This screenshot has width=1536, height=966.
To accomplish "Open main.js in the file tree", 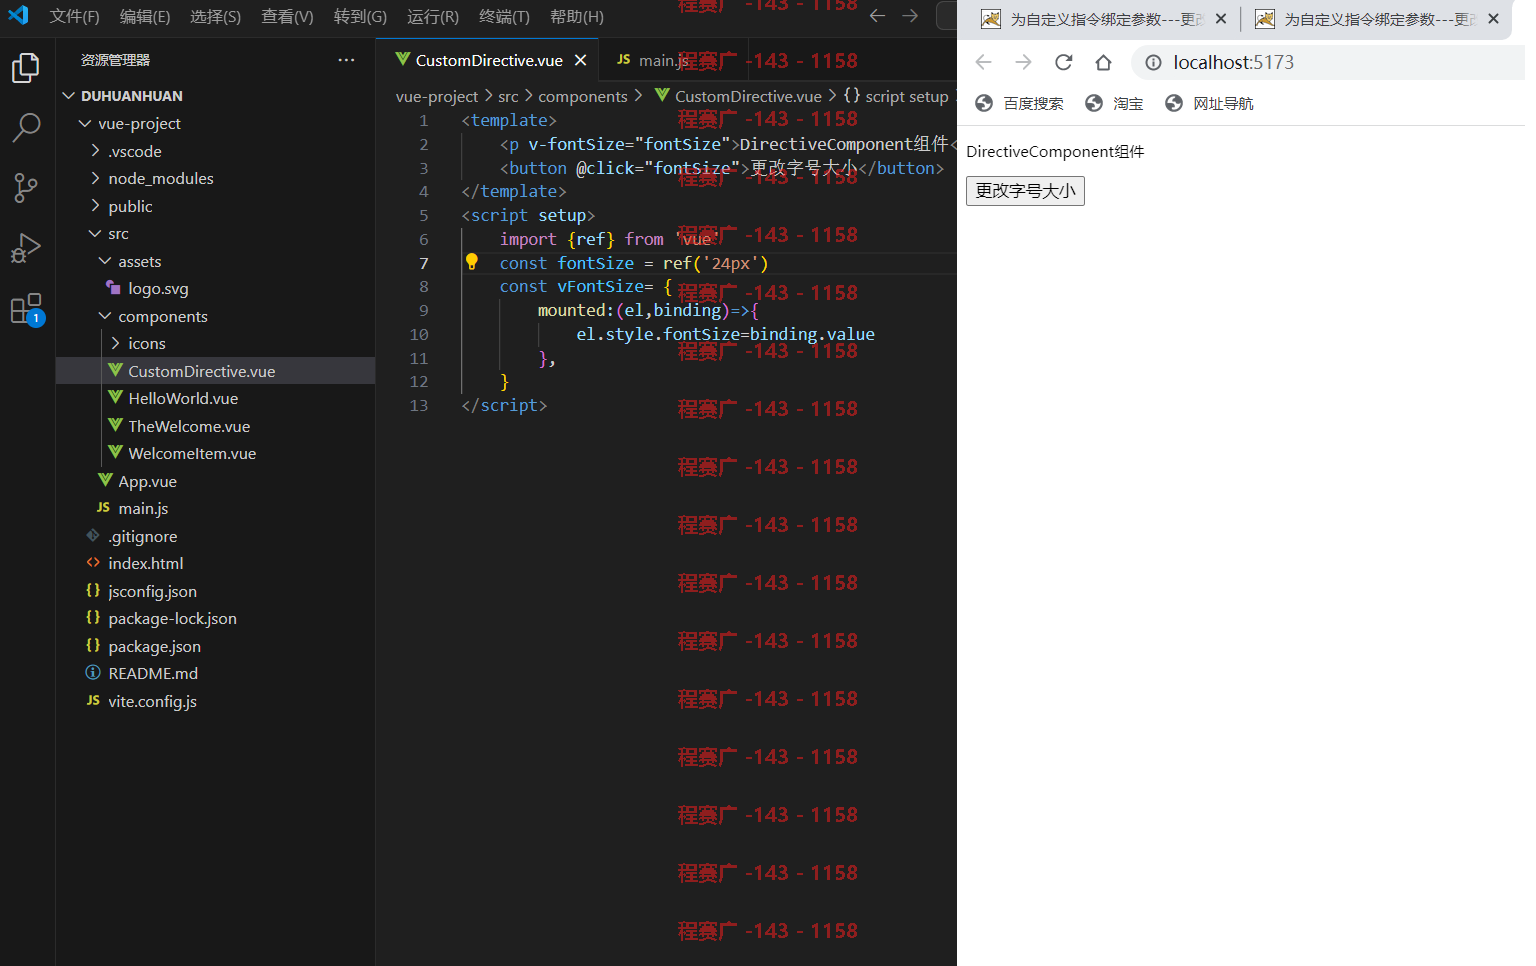I will point(215,509).
